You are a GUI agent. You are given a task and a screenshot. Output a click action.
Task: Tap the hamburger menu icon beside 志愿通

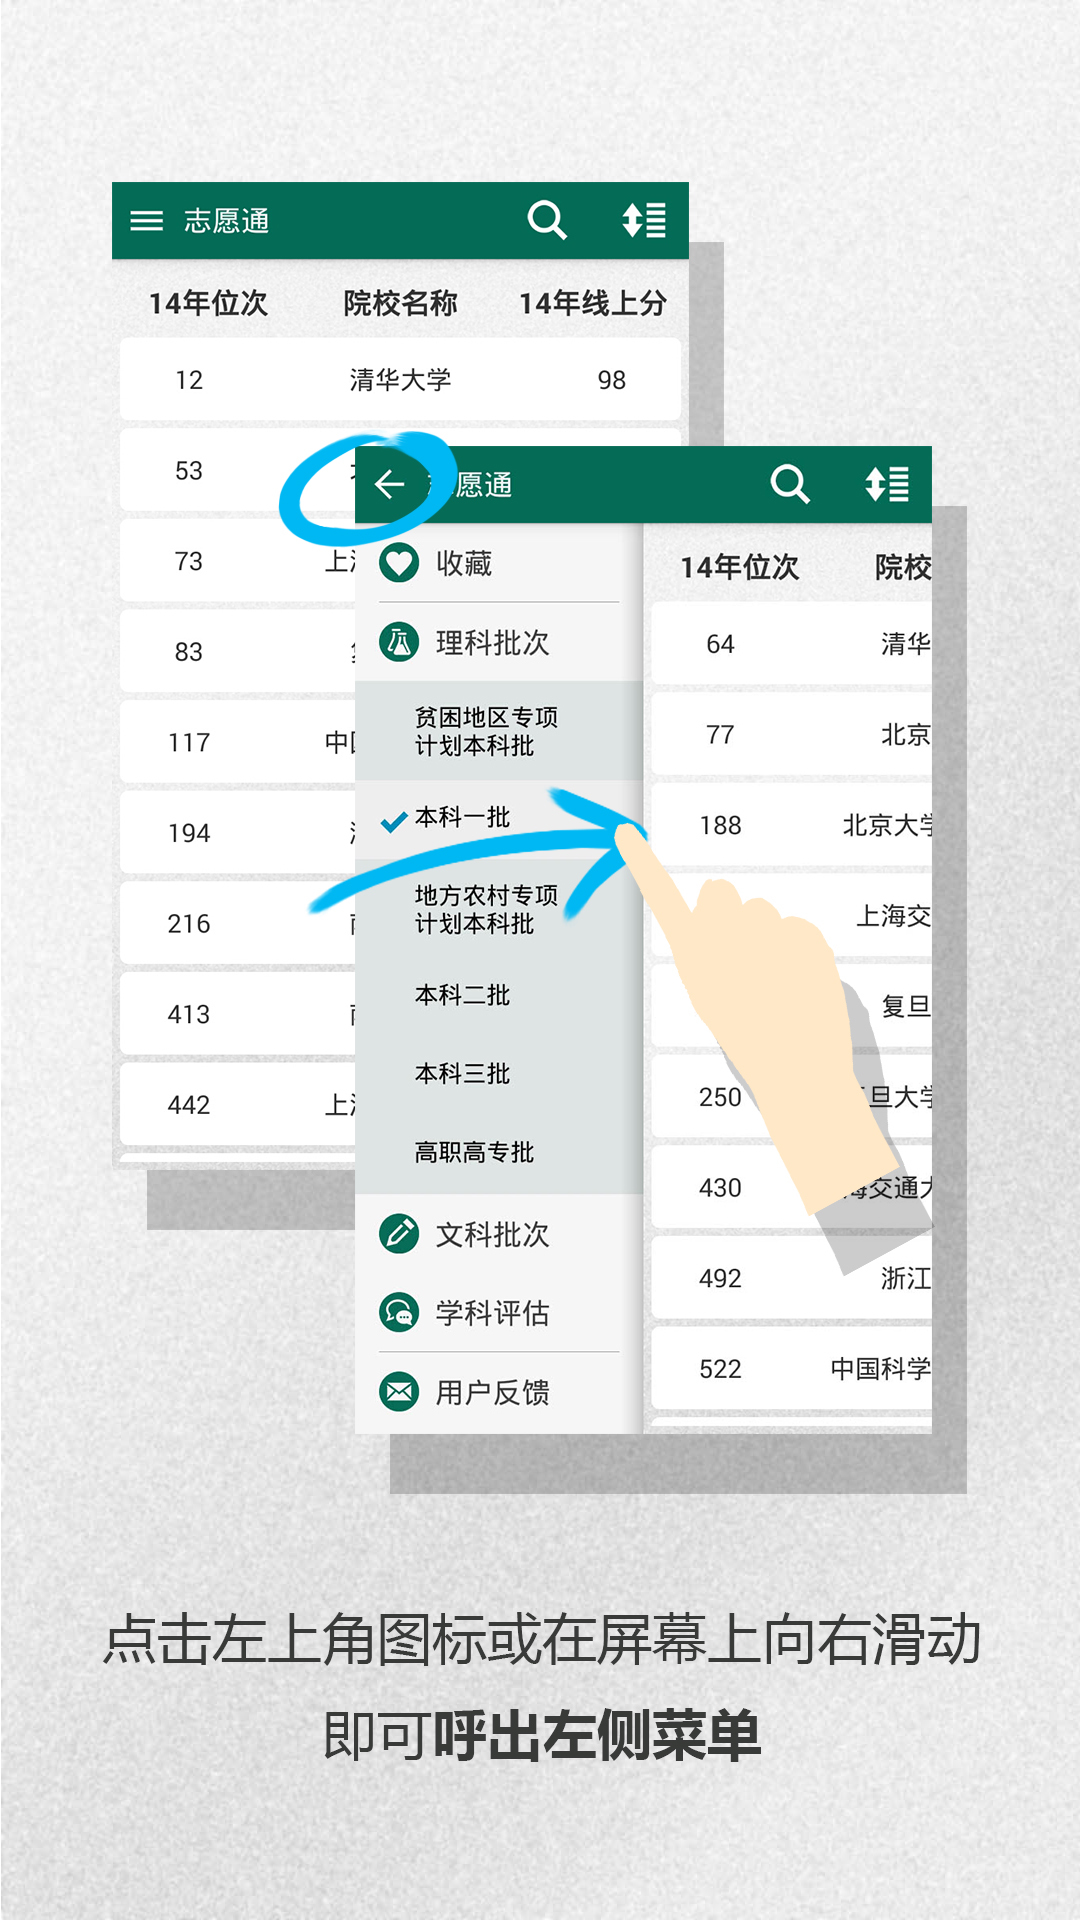coord(146,221)
